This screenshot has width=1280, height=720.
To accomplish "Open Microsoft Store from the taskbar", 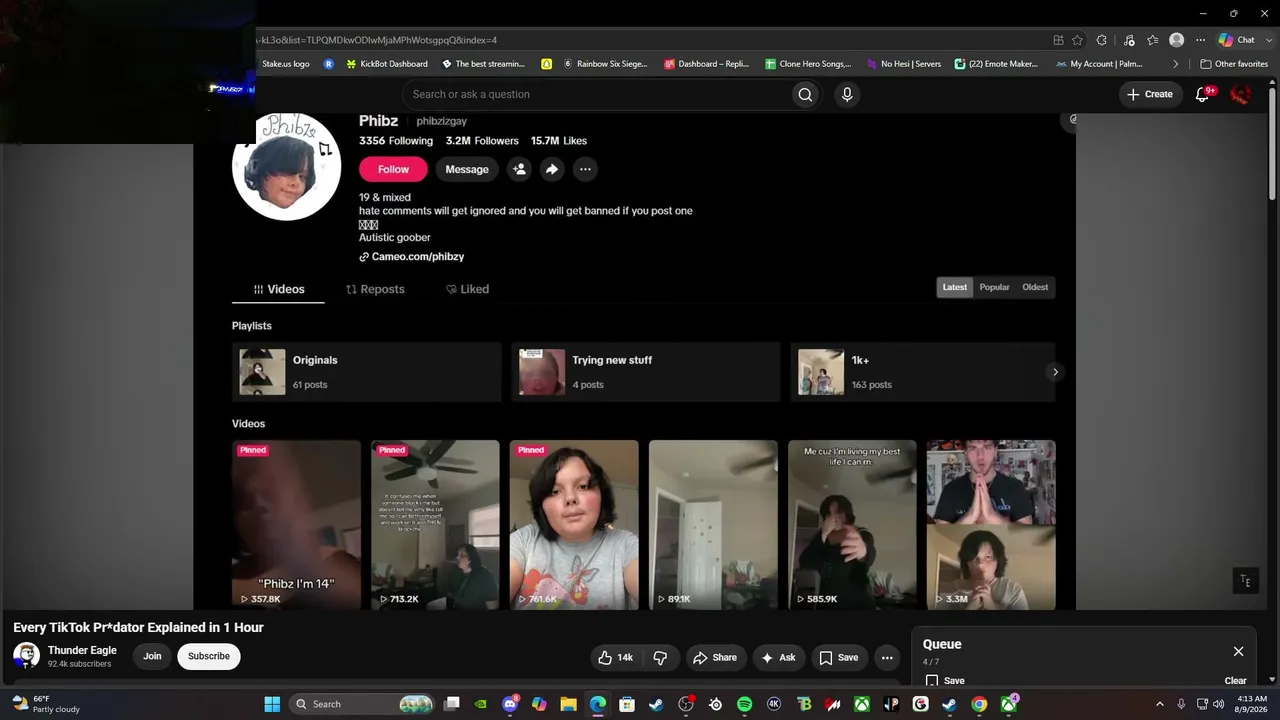I will 627,704.
